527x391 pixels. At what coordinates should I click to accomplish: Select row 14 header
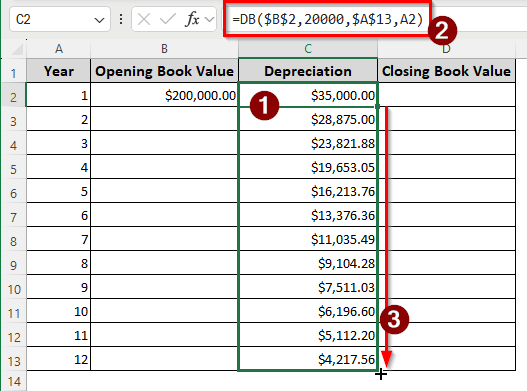[x=13, y=382]
